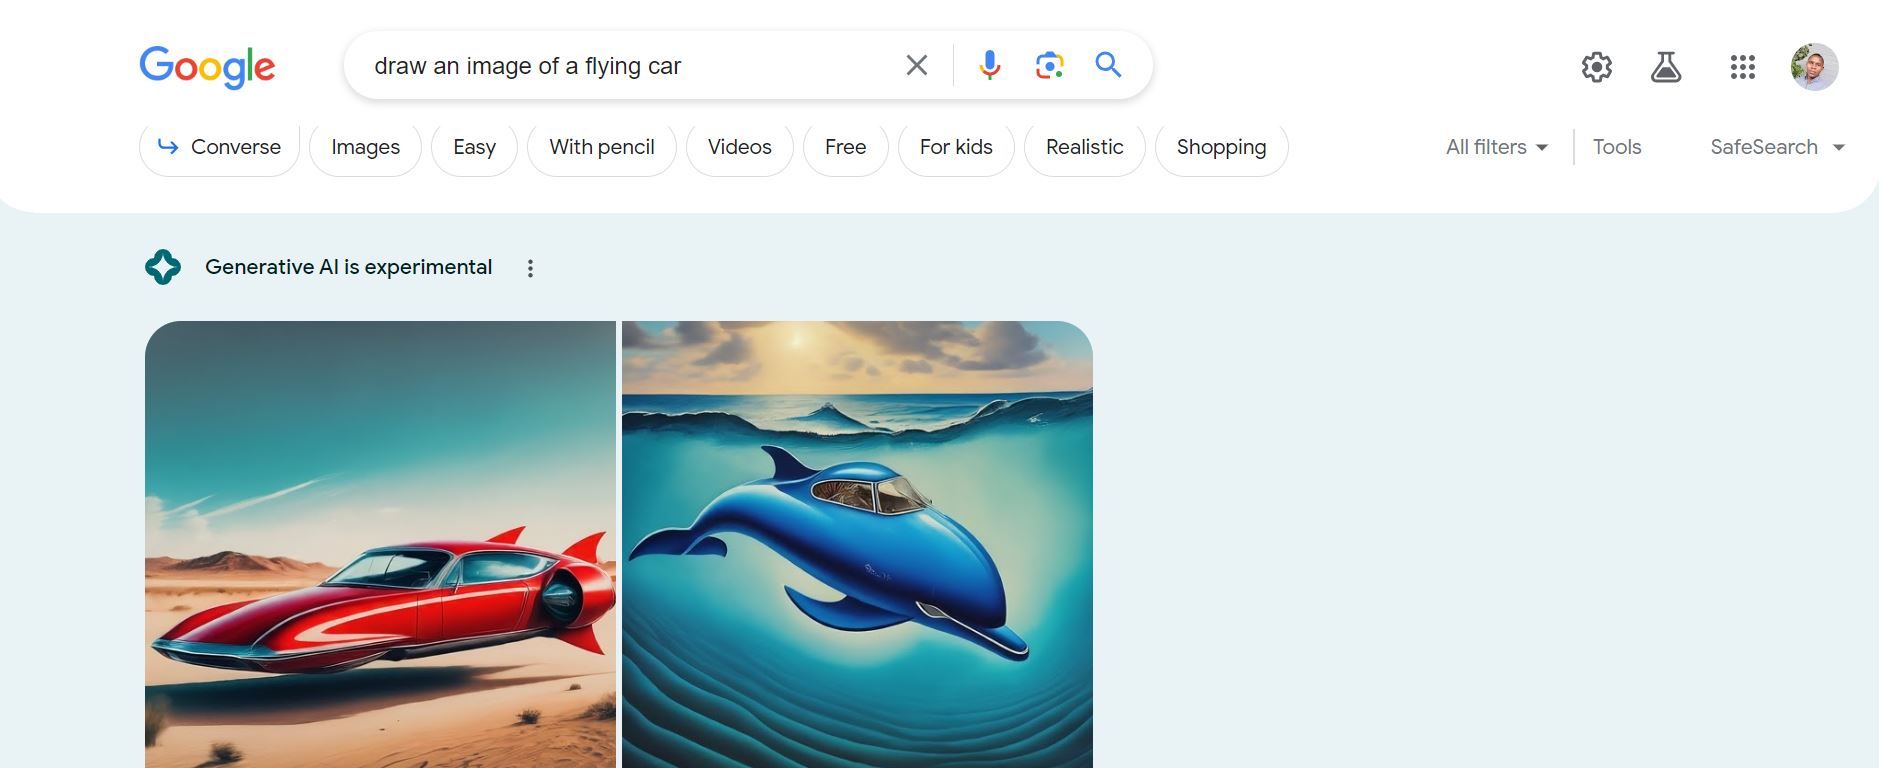Screen dimensions: 1879x768
Task: Enable the Realistic filter chip
Action: click(x=1084, y=147)
